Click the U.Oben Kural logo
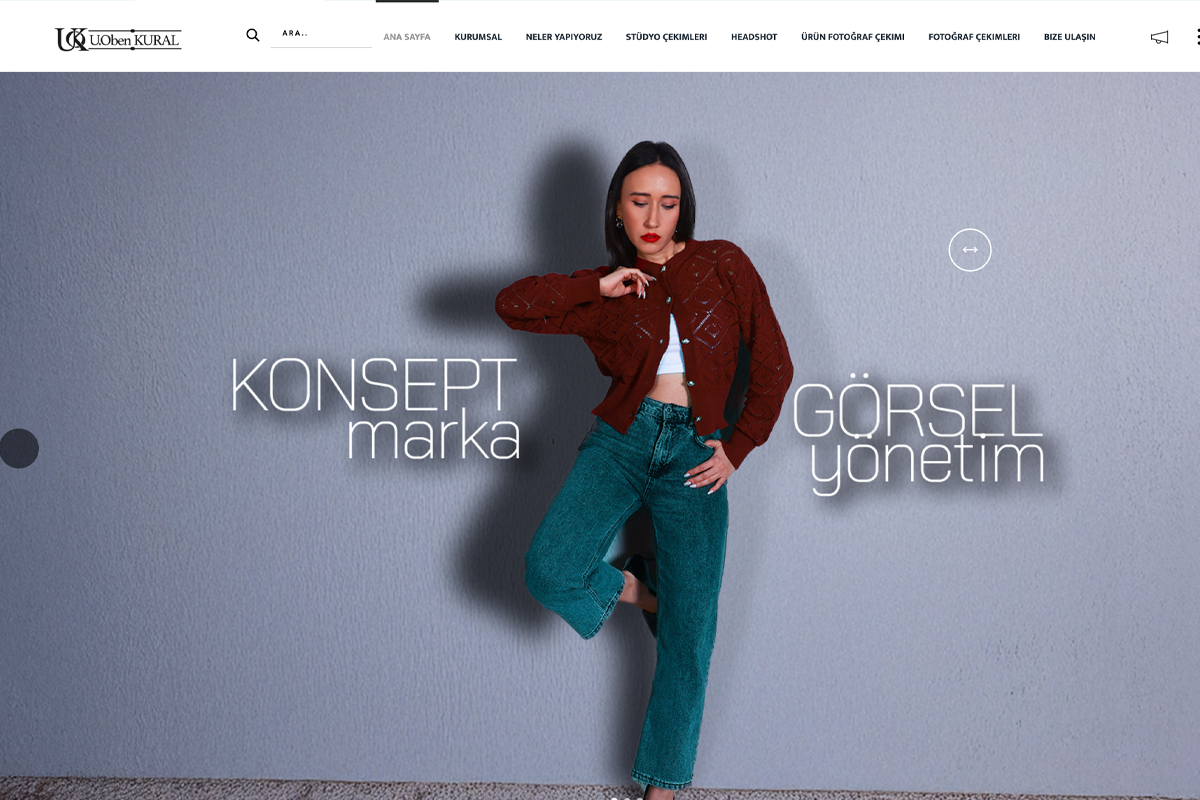 [118, 39]
